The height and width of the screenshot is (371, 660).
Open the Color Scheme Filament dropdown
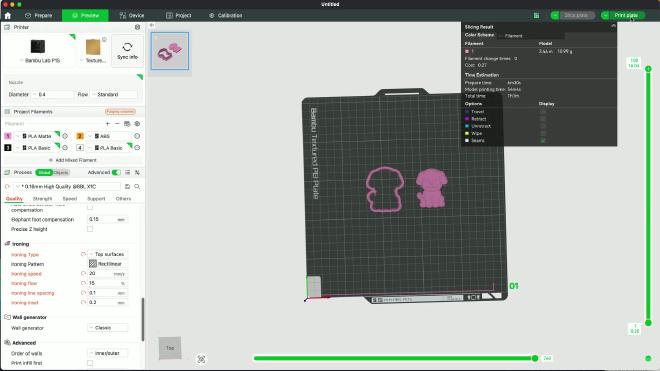point(531,36)
